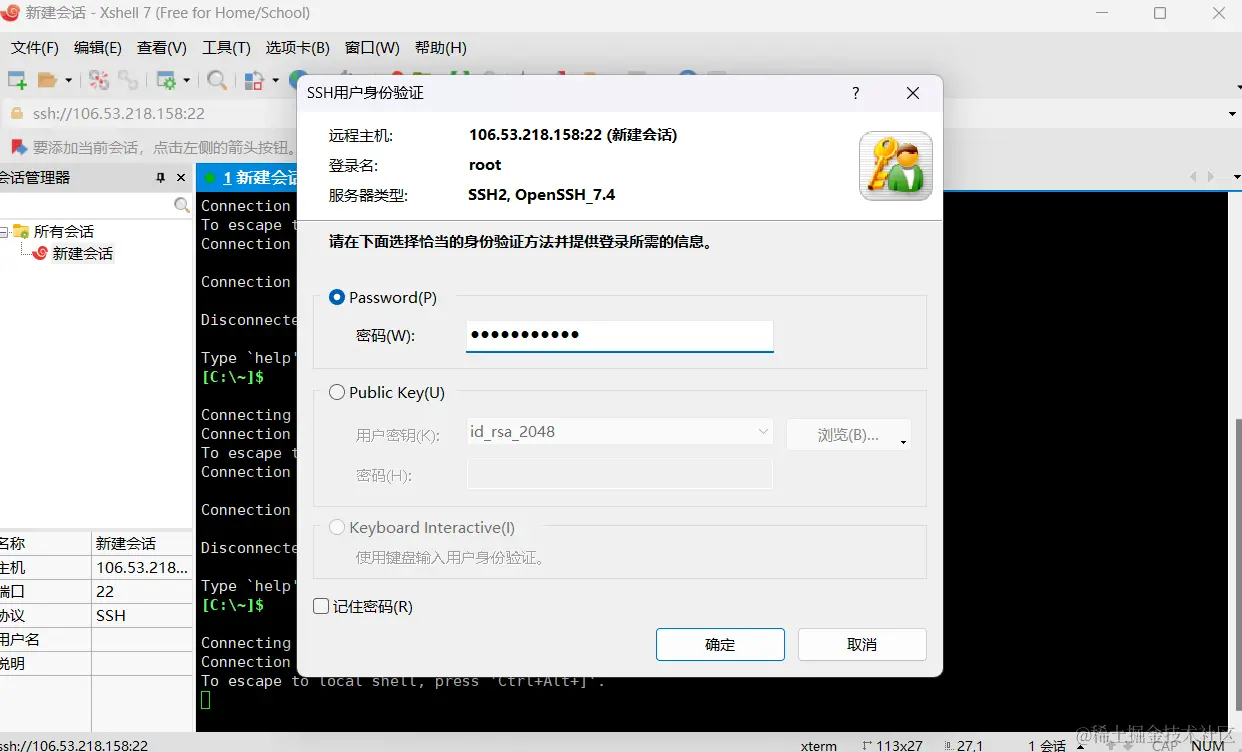
Task: Click the session manager search box
Action: [87, 205]
